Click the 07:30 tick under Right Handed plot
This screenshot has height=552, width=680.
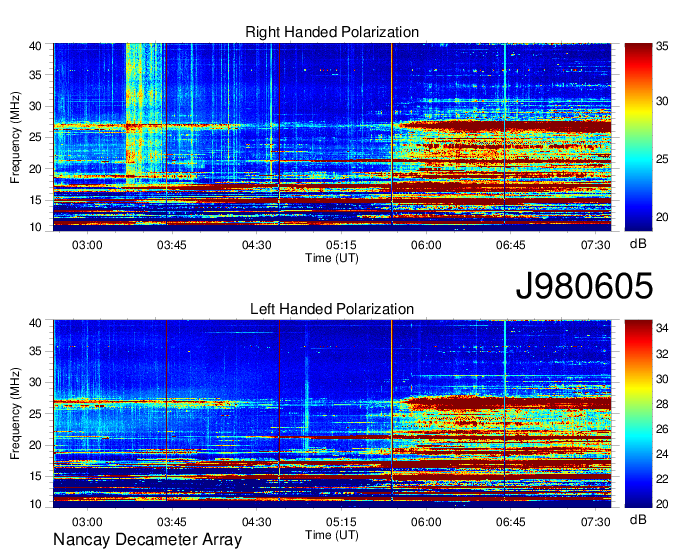tap(595, 245)
